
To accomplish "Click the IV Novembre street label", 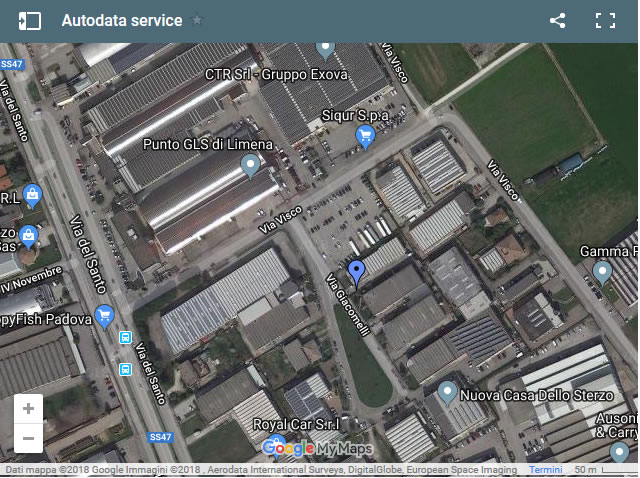I will point(32,279).
